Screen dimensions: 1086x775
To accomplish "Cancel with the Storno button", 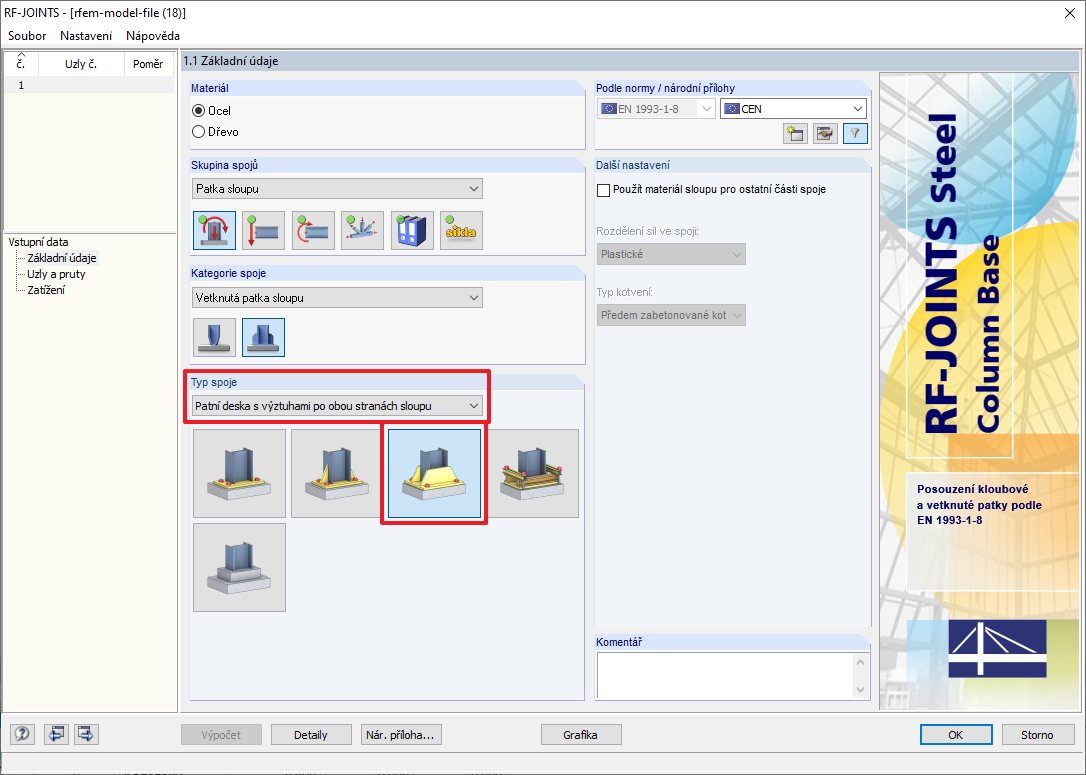I will pyautogui.click(x=1038, y=735).
